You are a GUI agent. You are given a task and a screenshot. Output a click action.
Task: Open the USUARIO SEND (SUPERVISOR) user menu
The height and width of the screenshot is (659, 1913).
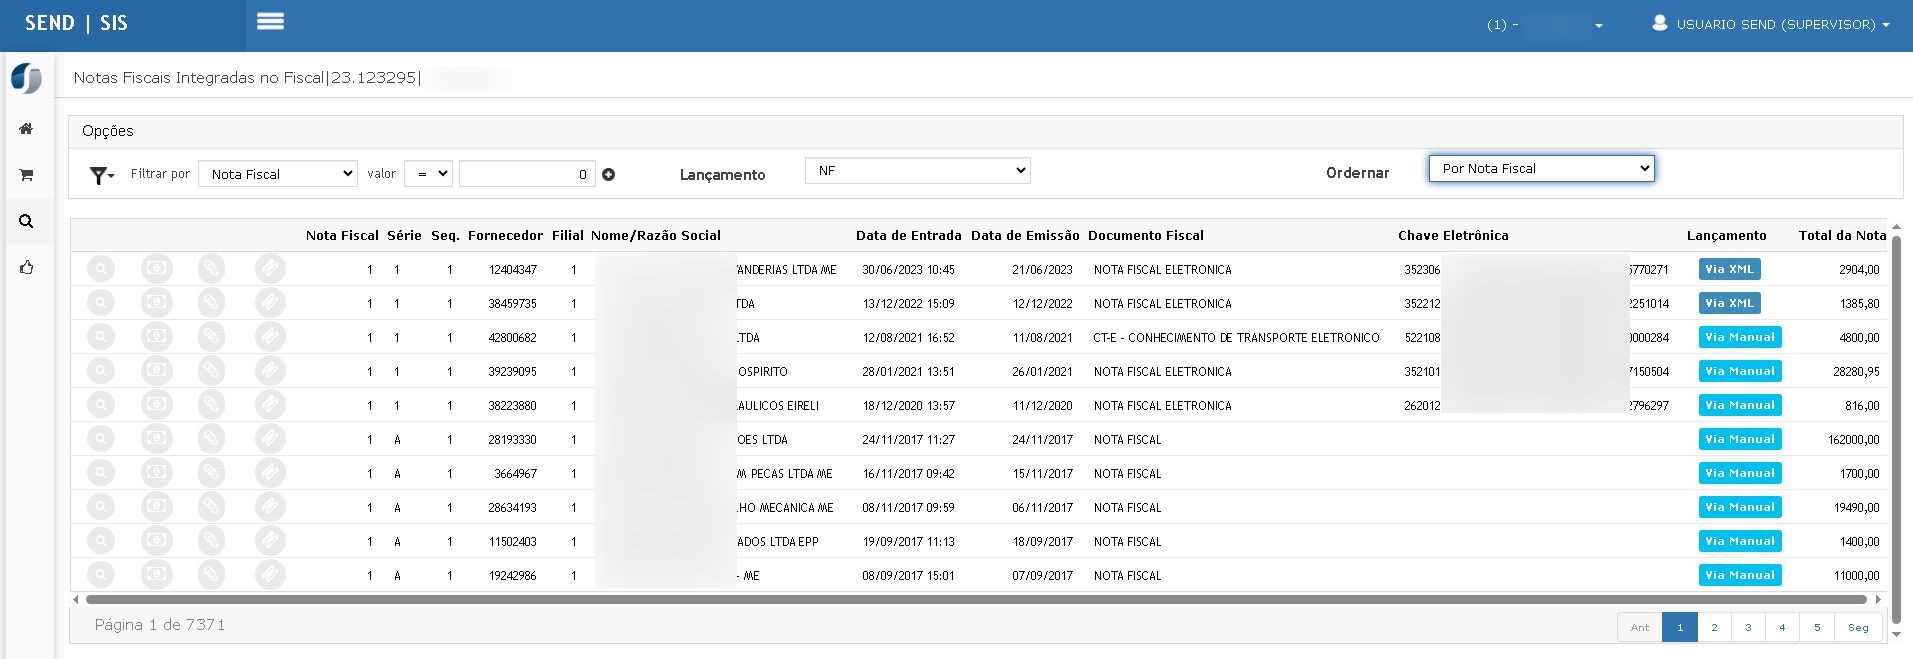point(1772,24)
